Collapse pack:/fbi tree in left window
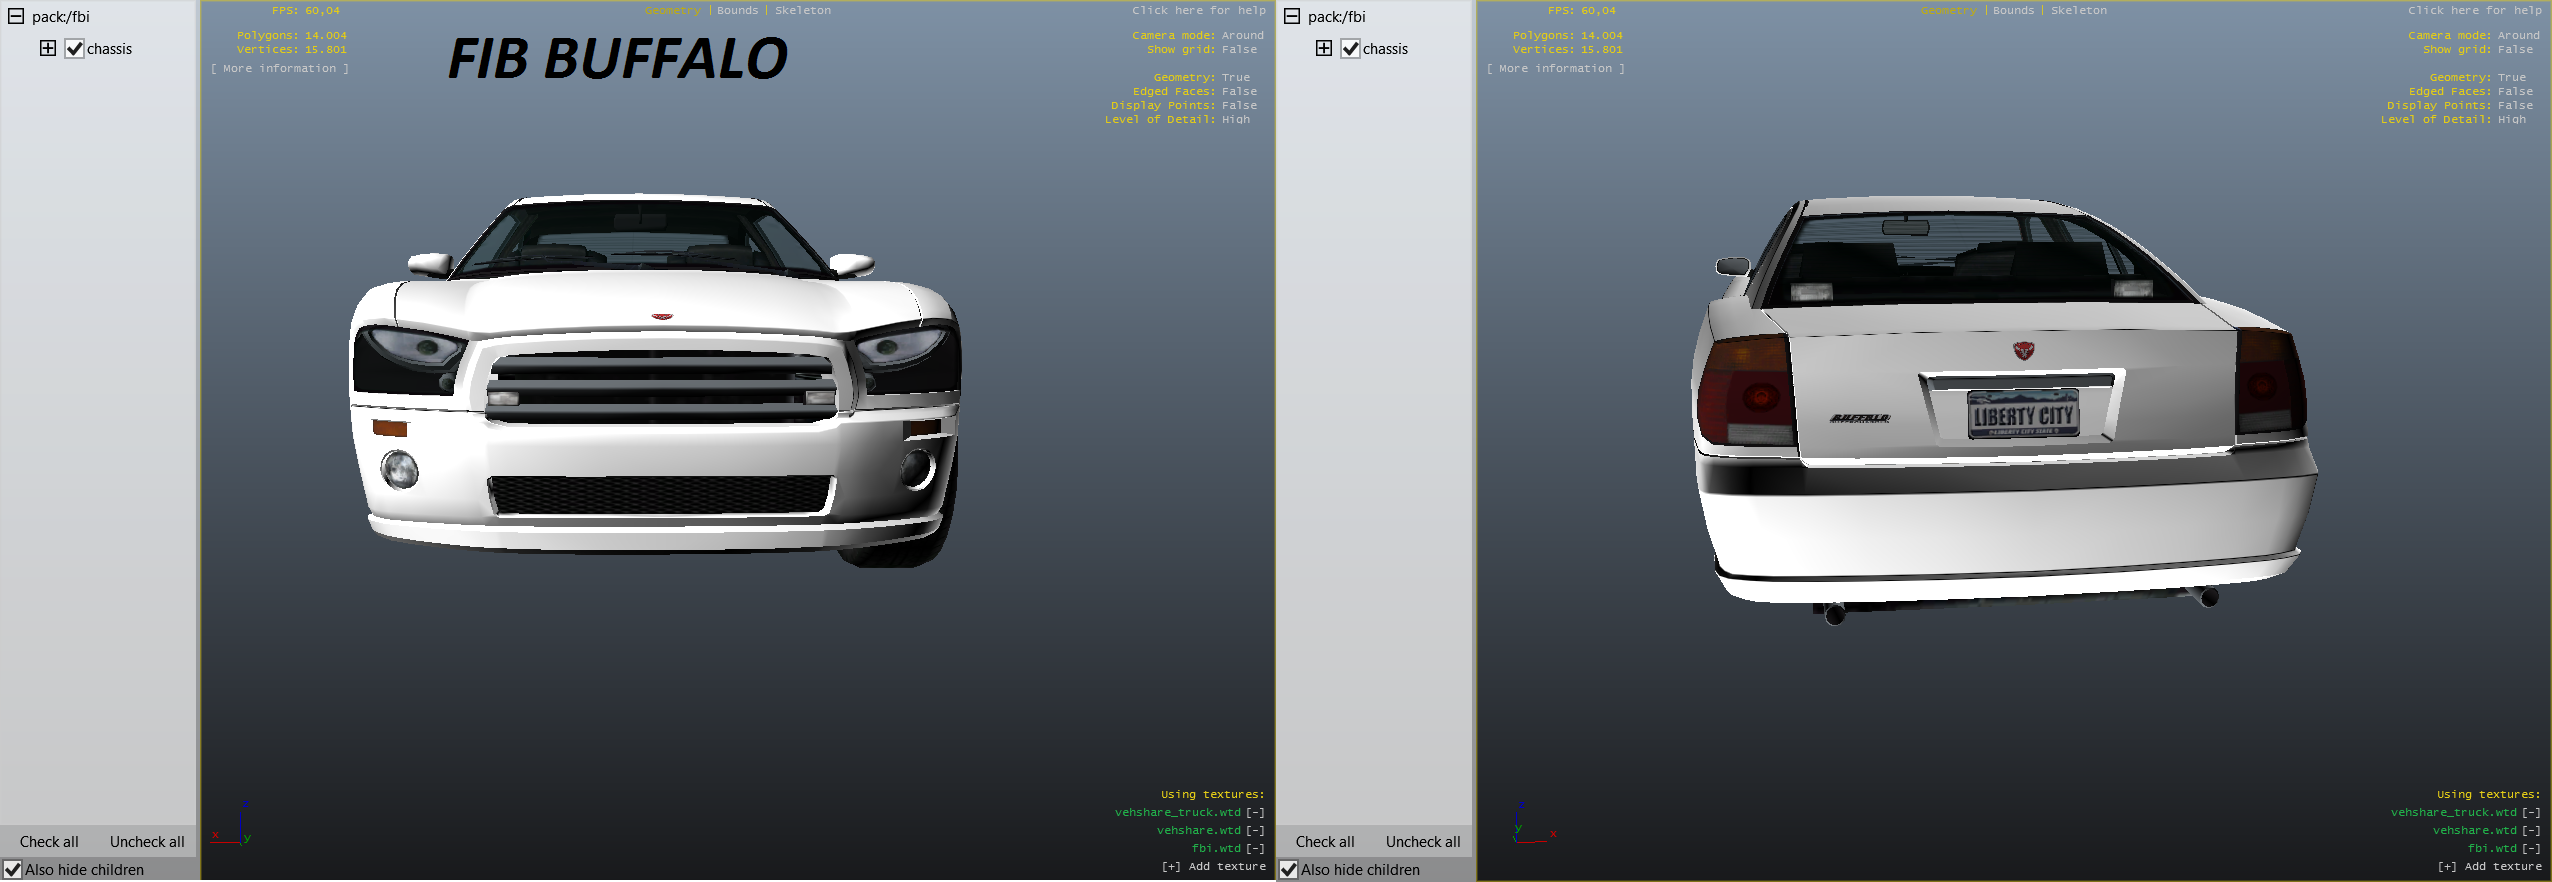2552x882 pixels. (x=16, y=16)
